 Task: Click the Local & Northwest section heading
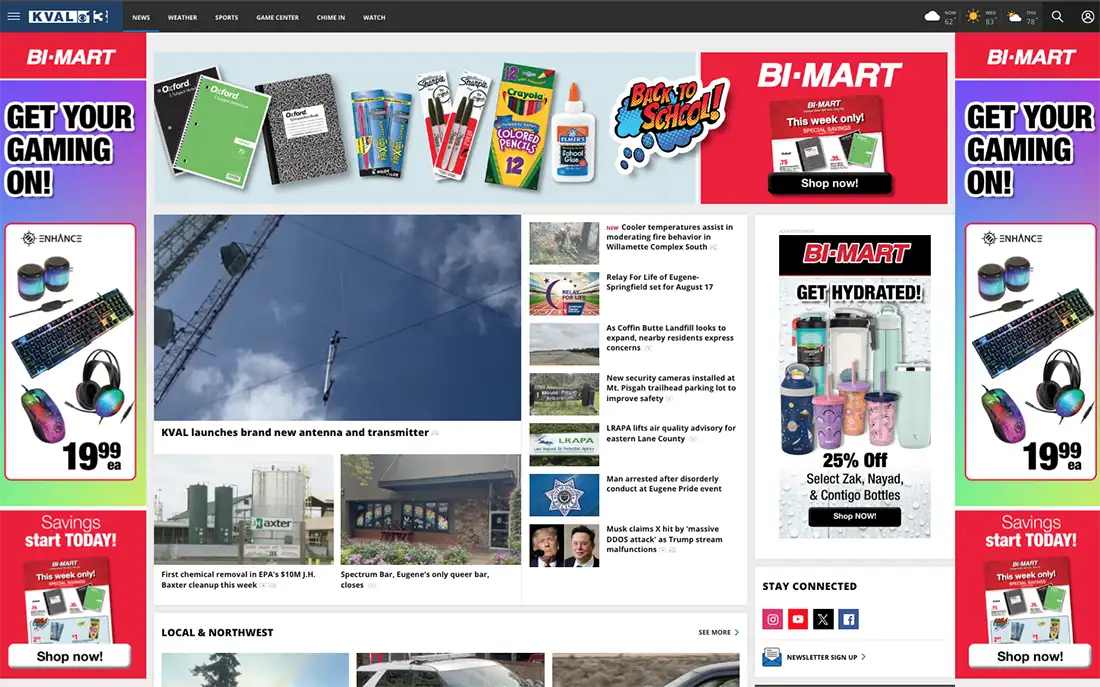coord(217,632)
